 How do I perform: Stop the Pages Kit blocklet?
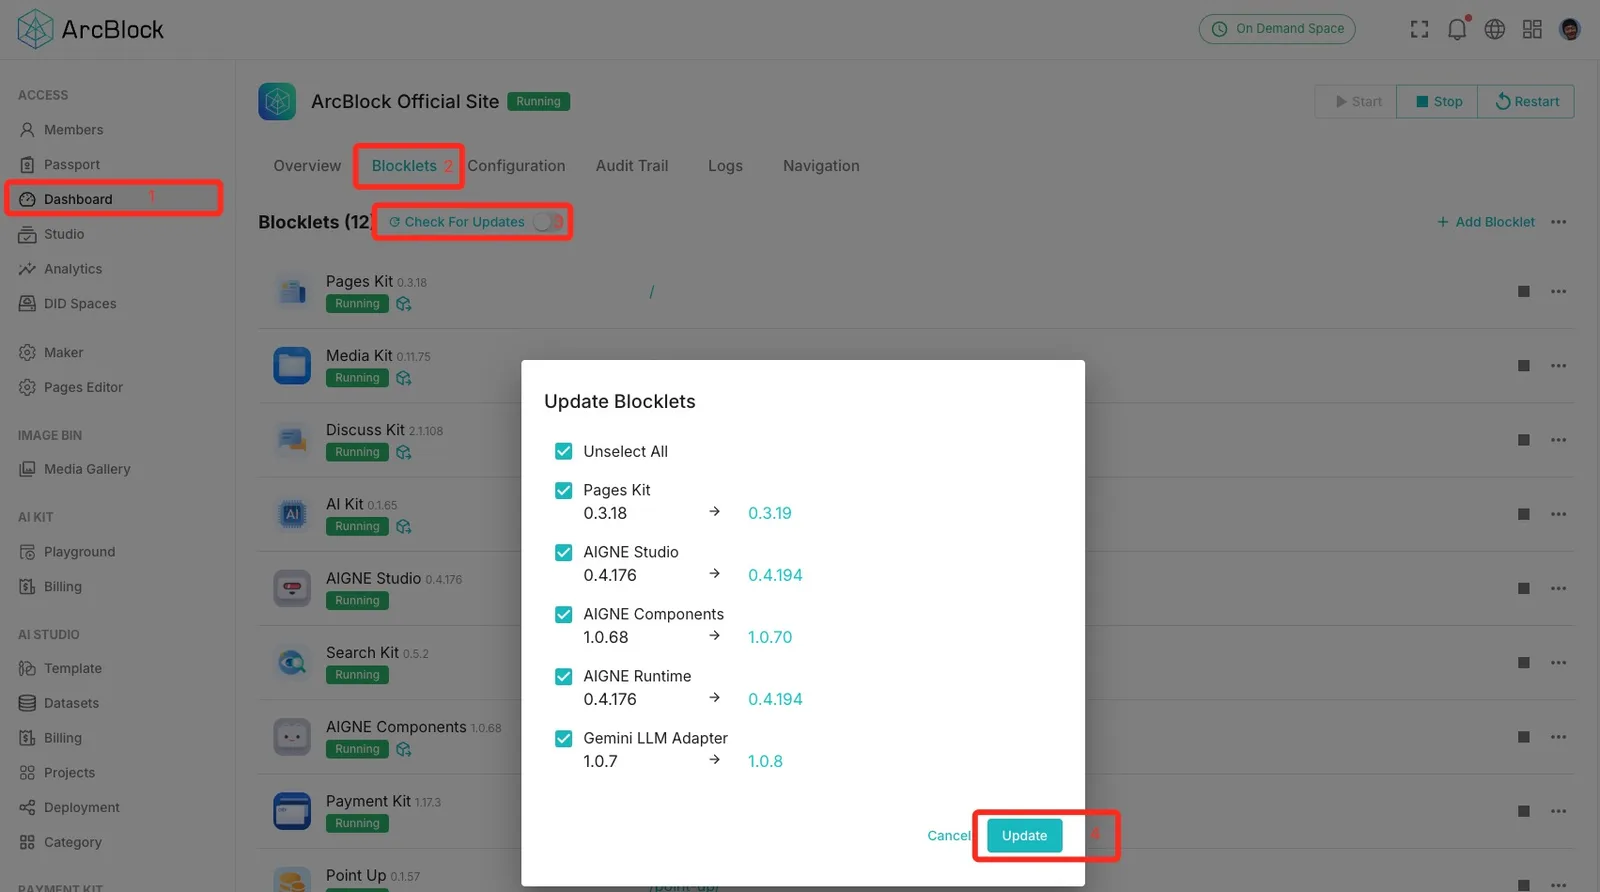[x=1523, y=292]
